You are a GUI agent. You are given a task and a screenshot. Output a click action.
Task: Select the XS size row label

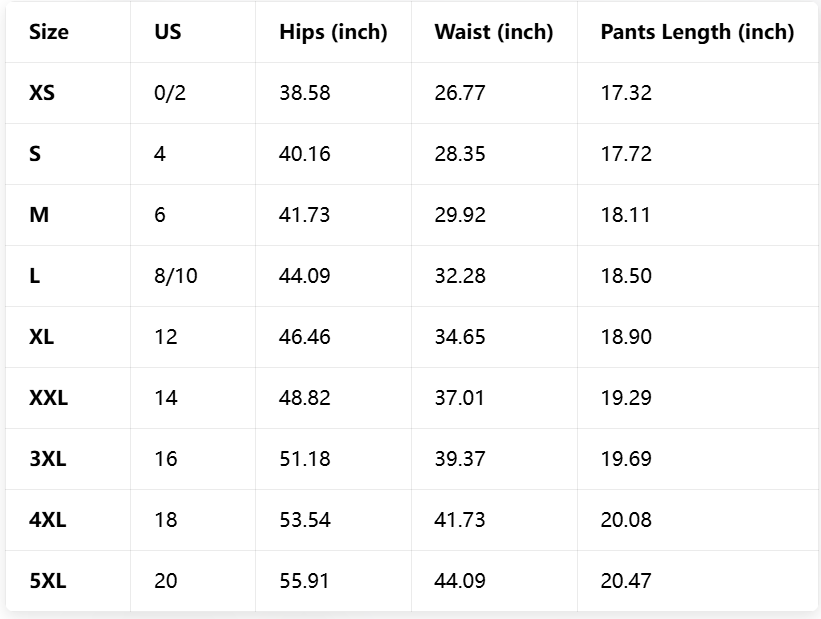[42, 93]
